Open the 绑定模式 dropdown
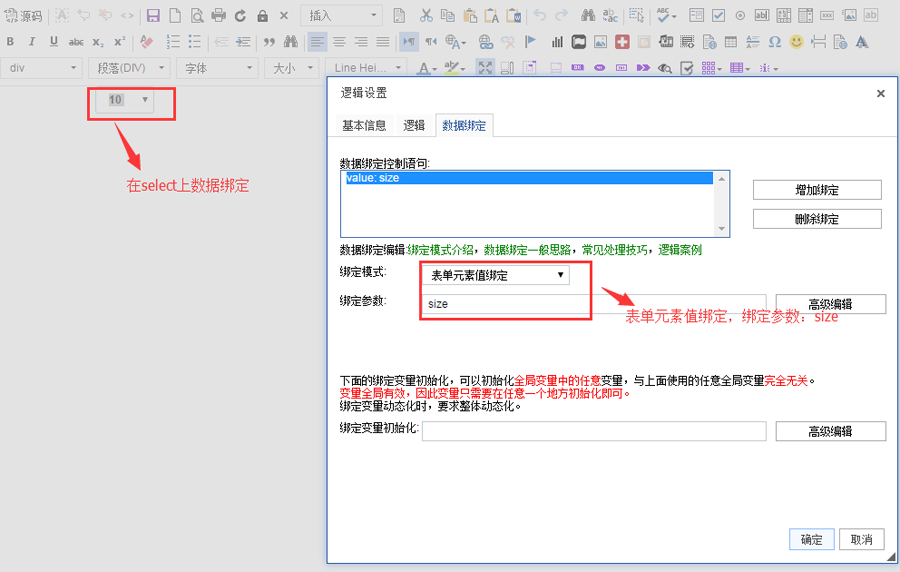The height and width of the screenshot is (572, 900). click(x=498, y=275)
